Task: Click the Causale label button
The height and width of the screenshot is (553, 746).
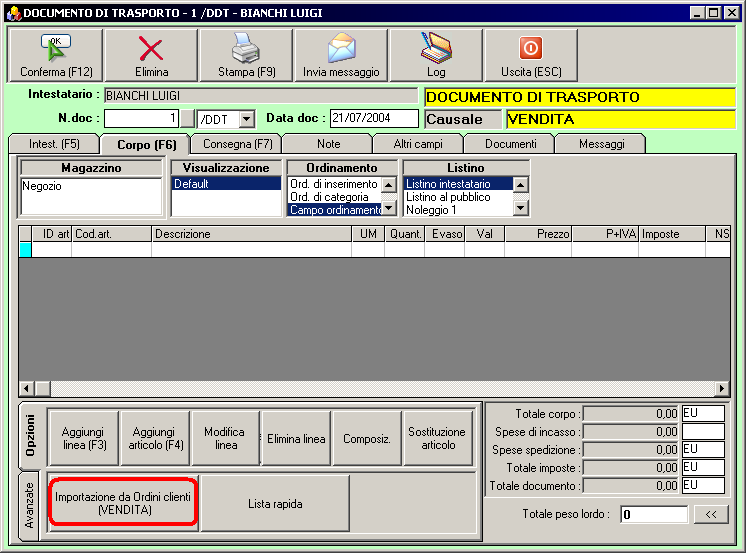Action: point(463,119)
